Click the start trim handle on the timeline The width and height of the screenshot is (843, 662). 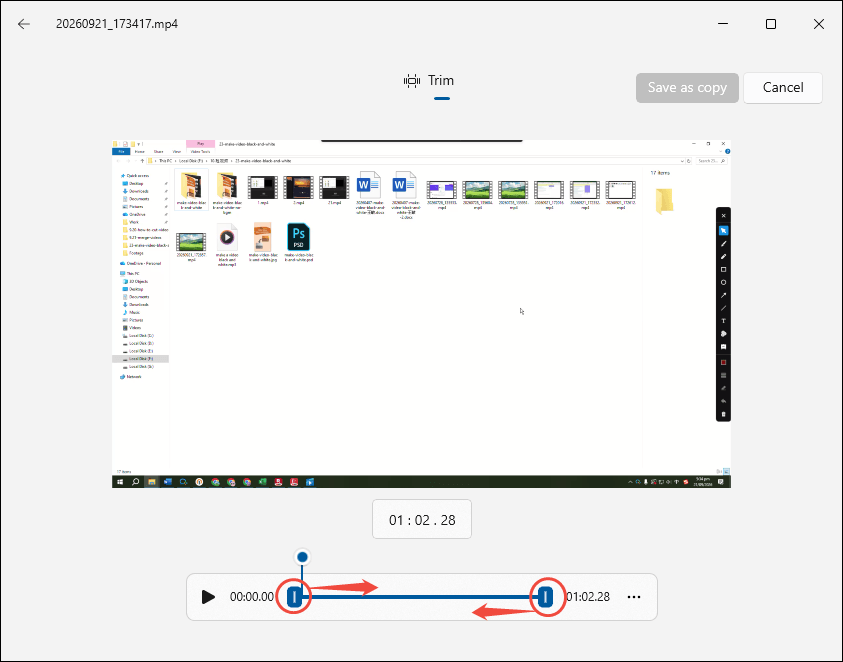pyautogui.click(x=294, y=597)
